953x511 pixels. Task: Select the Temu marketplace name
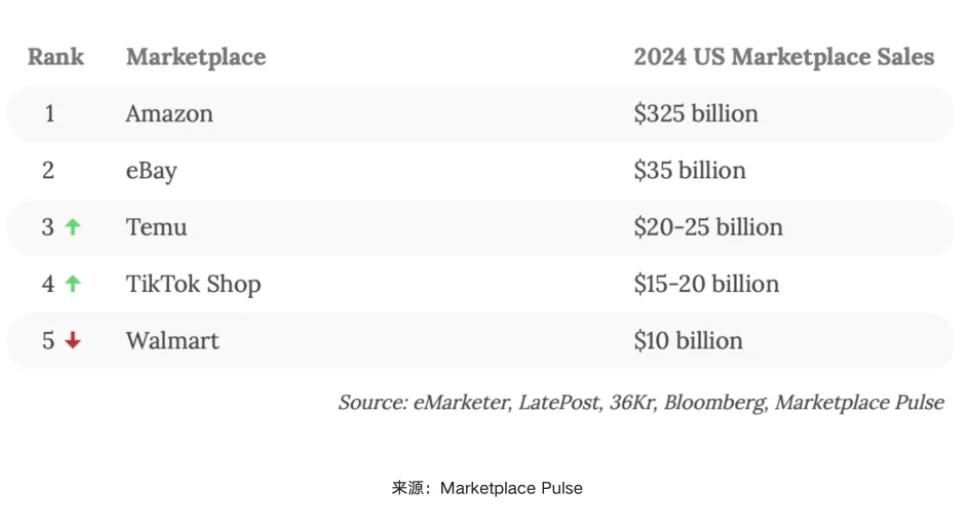point(156,228)
